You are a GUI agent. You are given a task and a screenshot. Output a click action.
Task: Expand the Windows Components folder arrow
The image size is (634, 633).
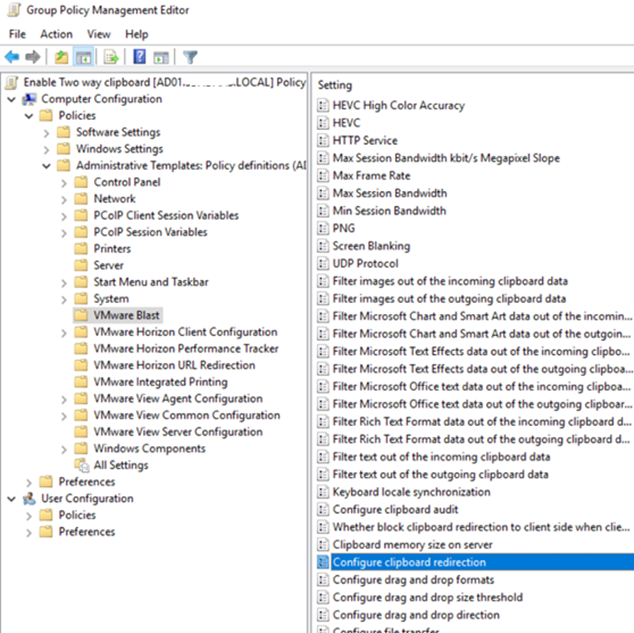(63, 448)
